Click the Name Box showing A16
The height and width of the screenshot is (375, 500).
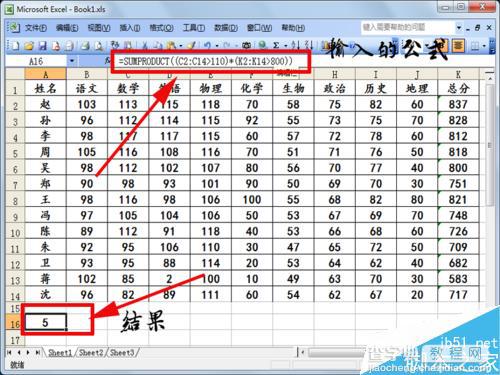[x=36, y=61]
